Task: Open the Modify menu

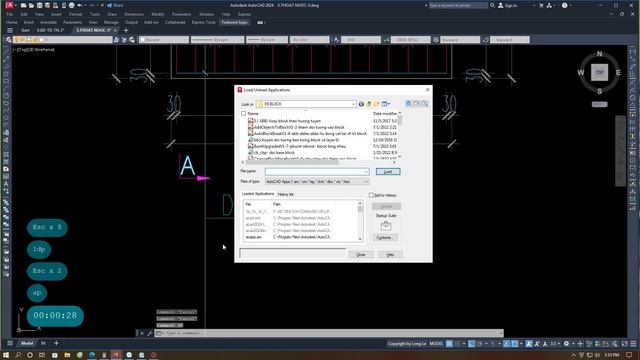Action: (158, 14)
